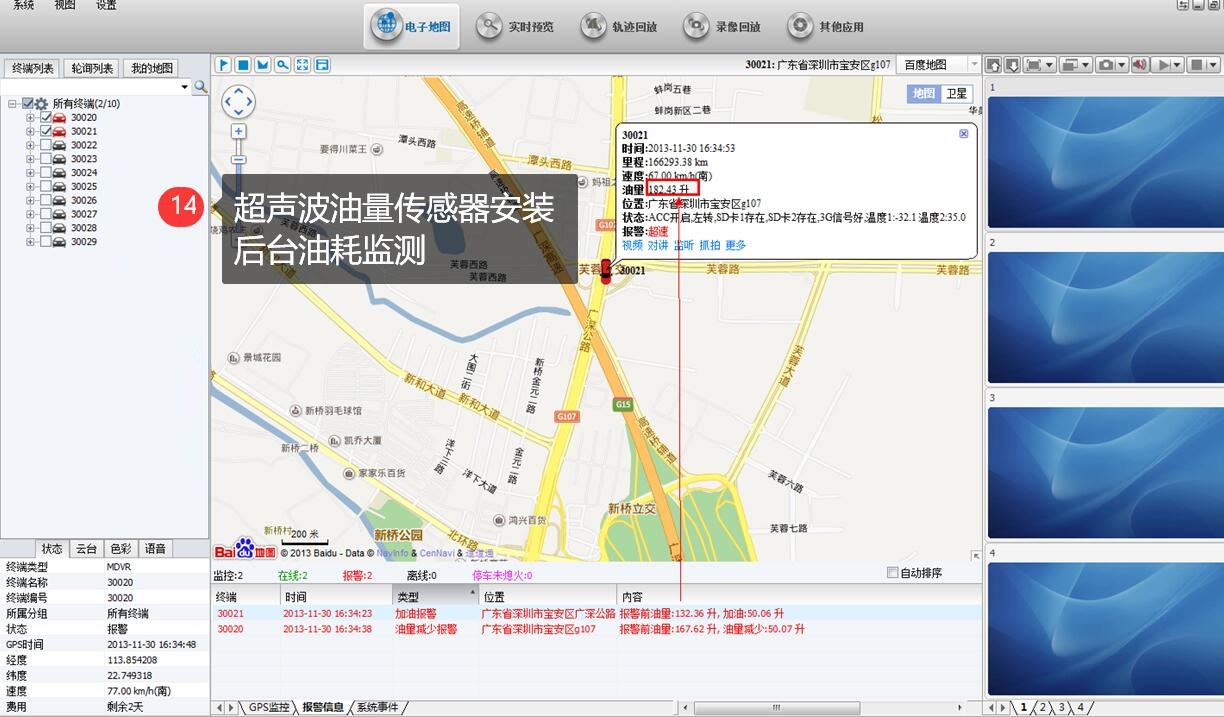The image size is (1224, 717).
Task: Uncheck the checkbox for terminal 30021
Action: (46, 131)
